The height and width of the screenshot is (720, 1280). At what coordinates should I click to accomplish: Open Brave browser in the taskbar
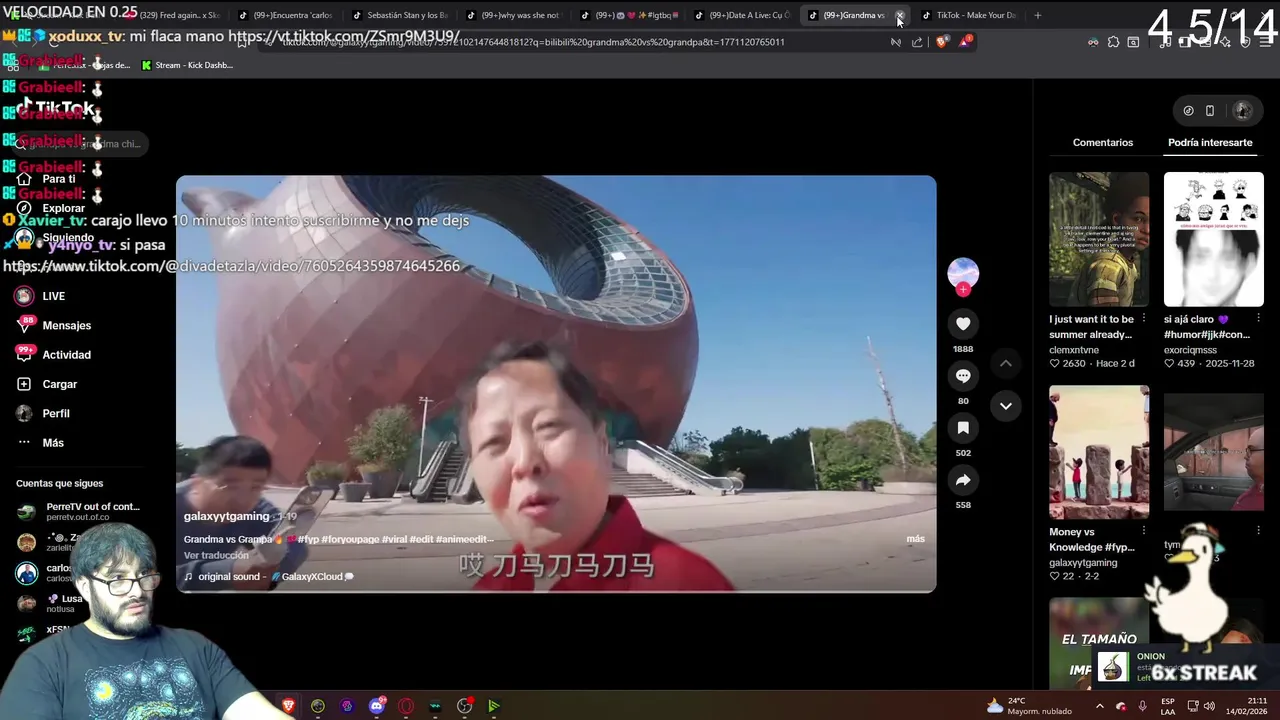pos(289,706)
